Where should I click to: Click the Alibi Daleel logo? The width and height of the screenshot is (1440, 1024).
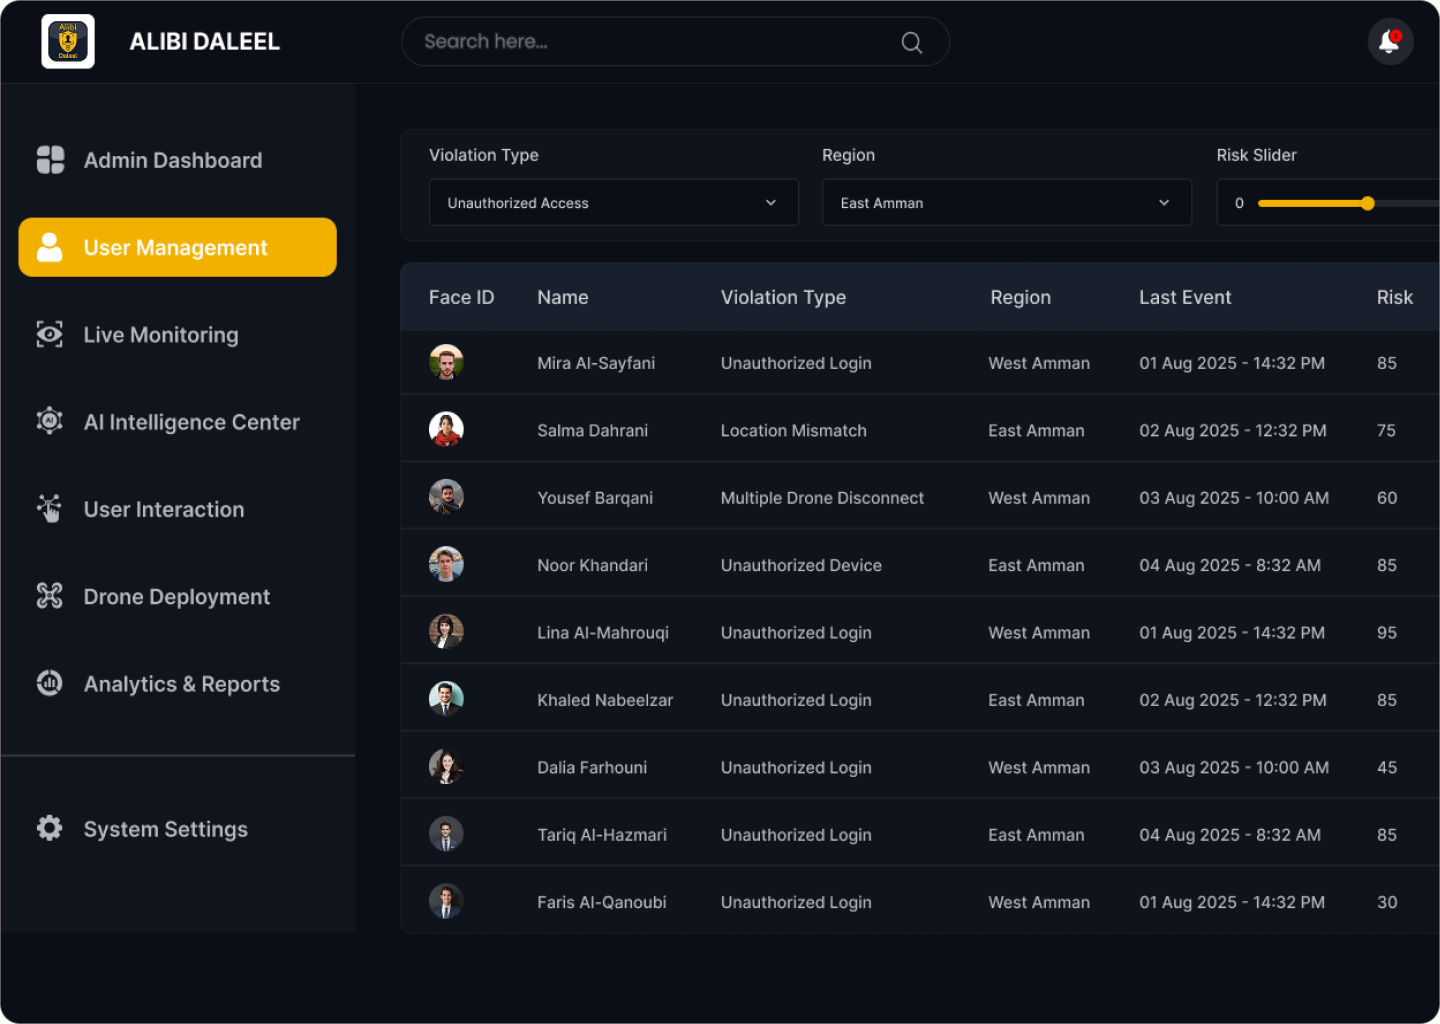(68, 42)
